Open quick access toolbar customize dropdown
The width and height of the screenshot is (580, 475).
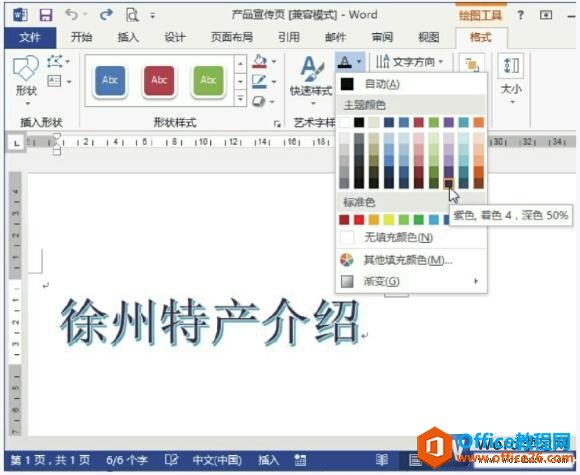(152, 16)
